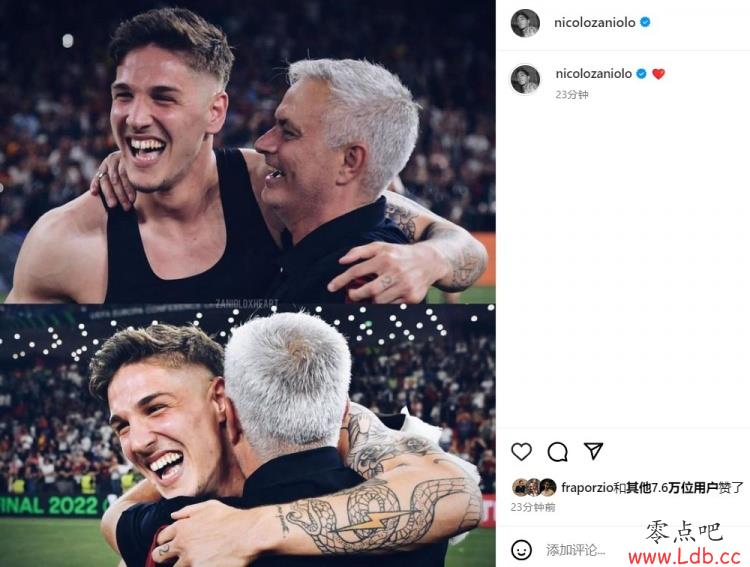Viewport: 750px width, 567px height.
Task: Open comments via the speech bubble icon
Action: click(x=557, y=452)
